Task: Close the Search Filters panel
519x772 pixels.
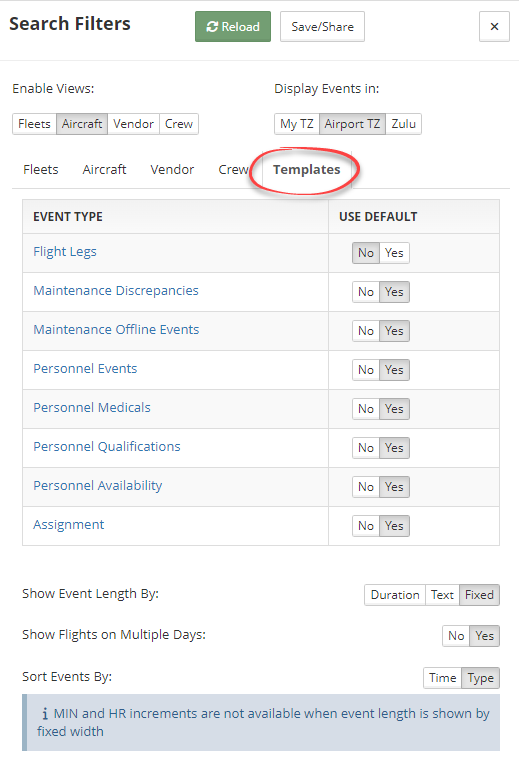Action: point(494,27)
